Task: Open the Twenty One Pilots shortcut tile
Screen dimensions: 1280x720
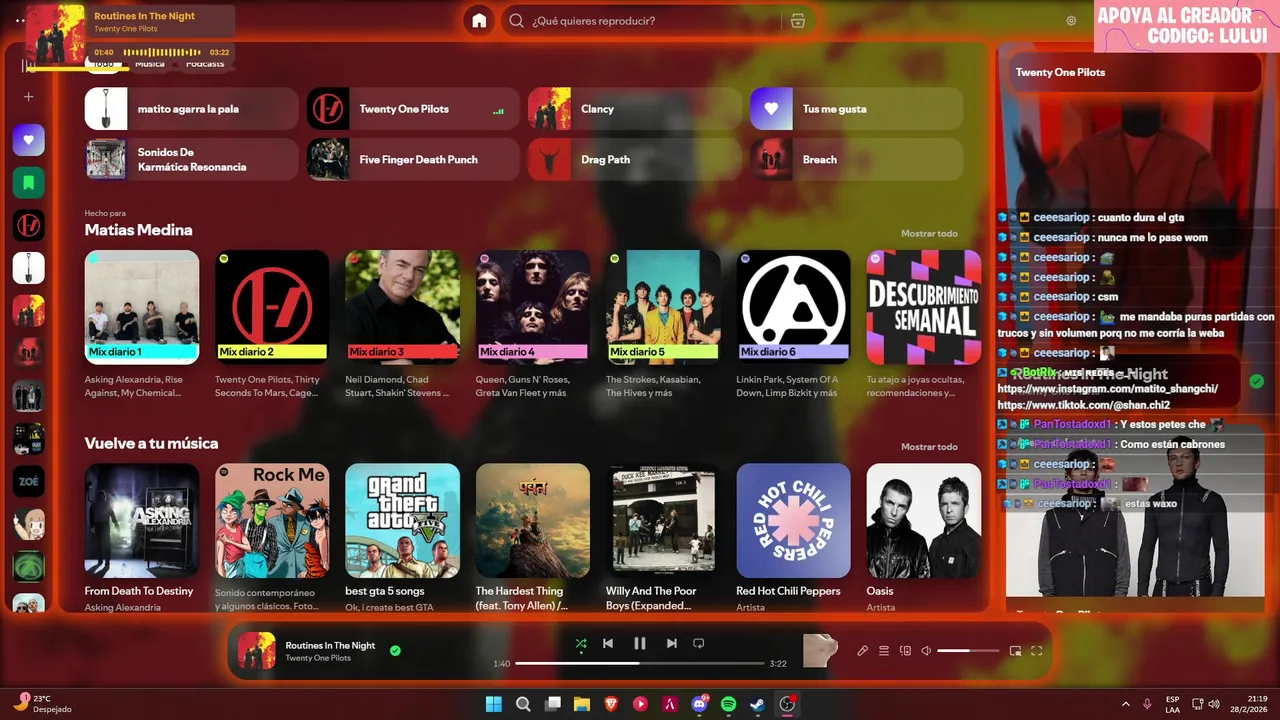Action: (x=413, y=109)
